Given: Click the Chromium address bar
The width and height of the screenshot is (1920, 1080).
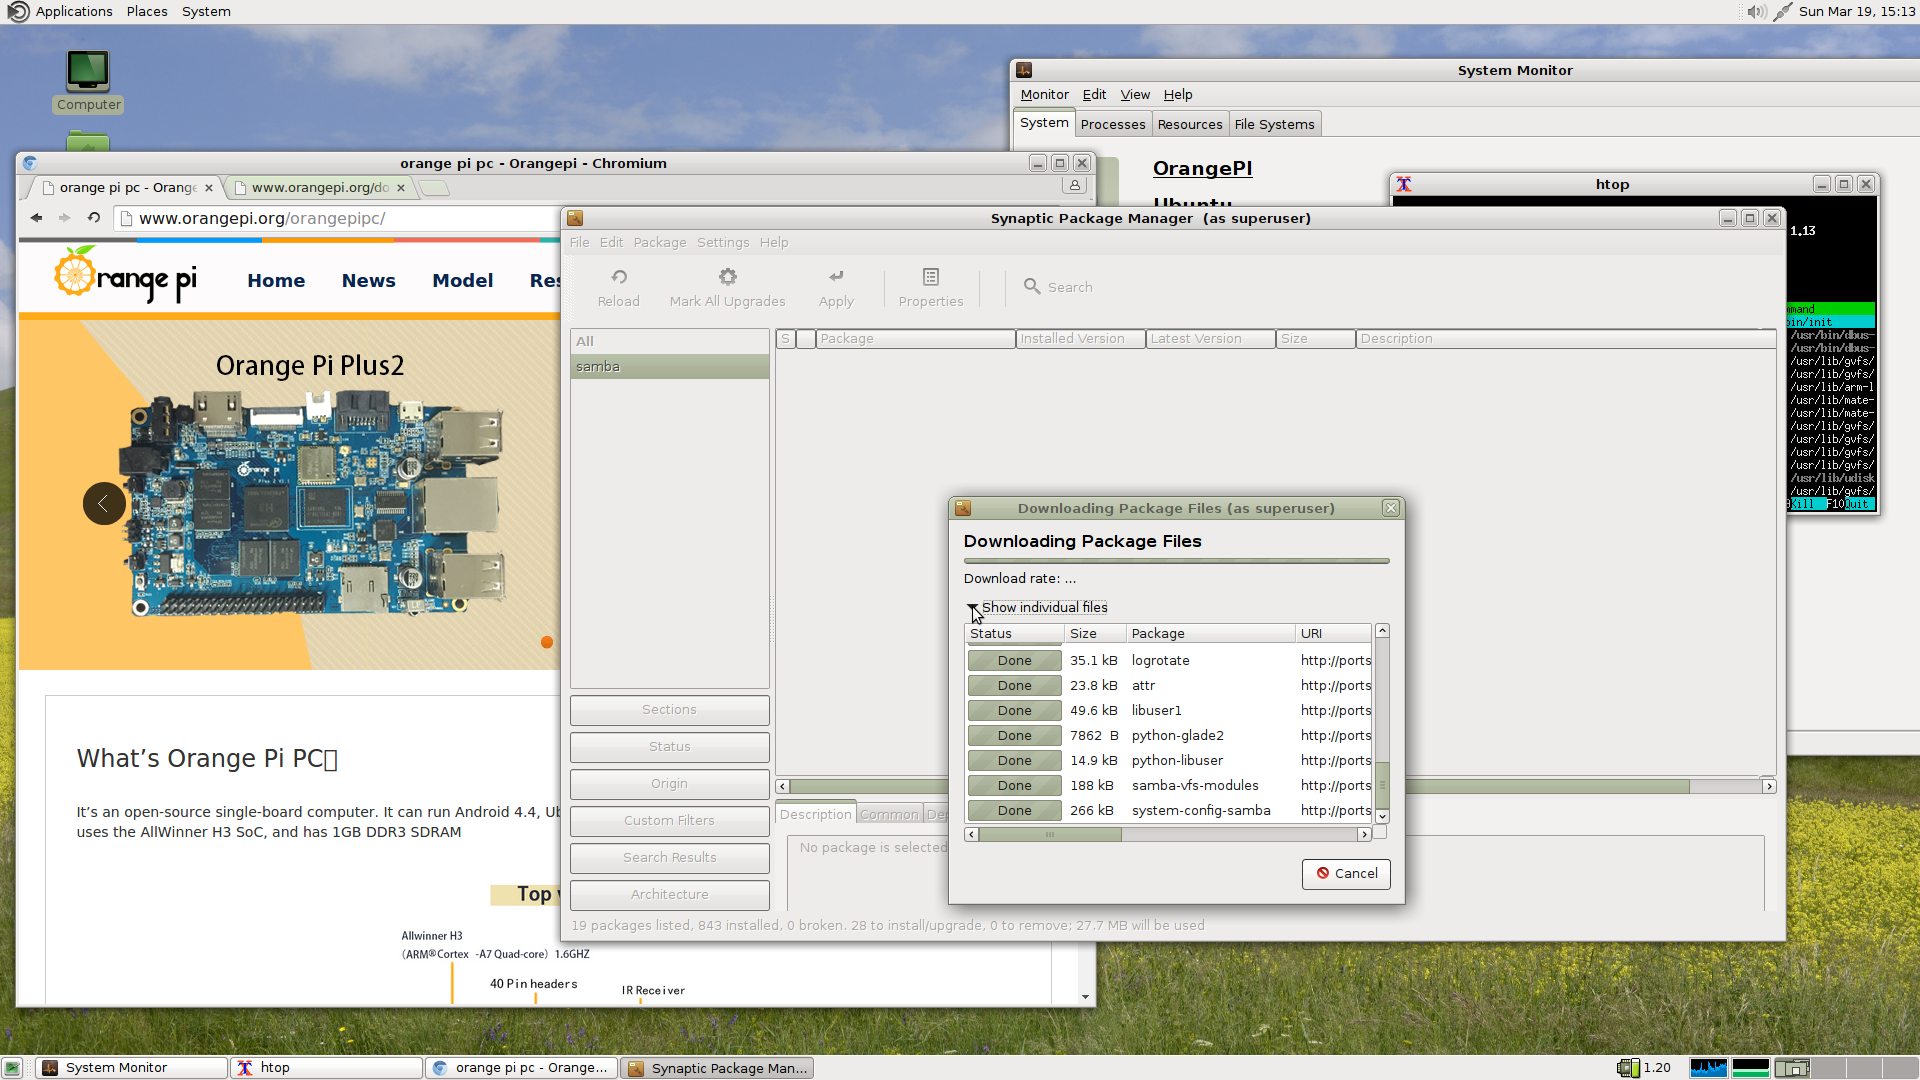Looking at the screenshot, I should [x=340, y=218].
